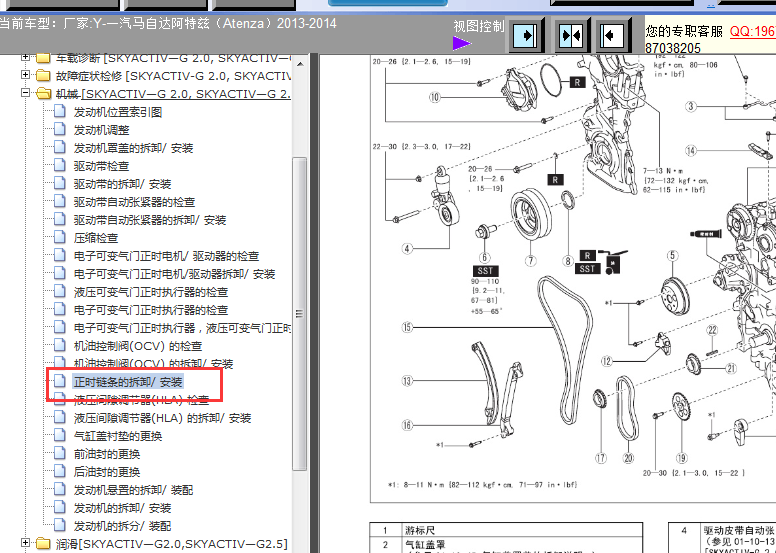Click SST label under part 6
The height and width of the screenshot is (553, 776).
click(x=485, y=271)
